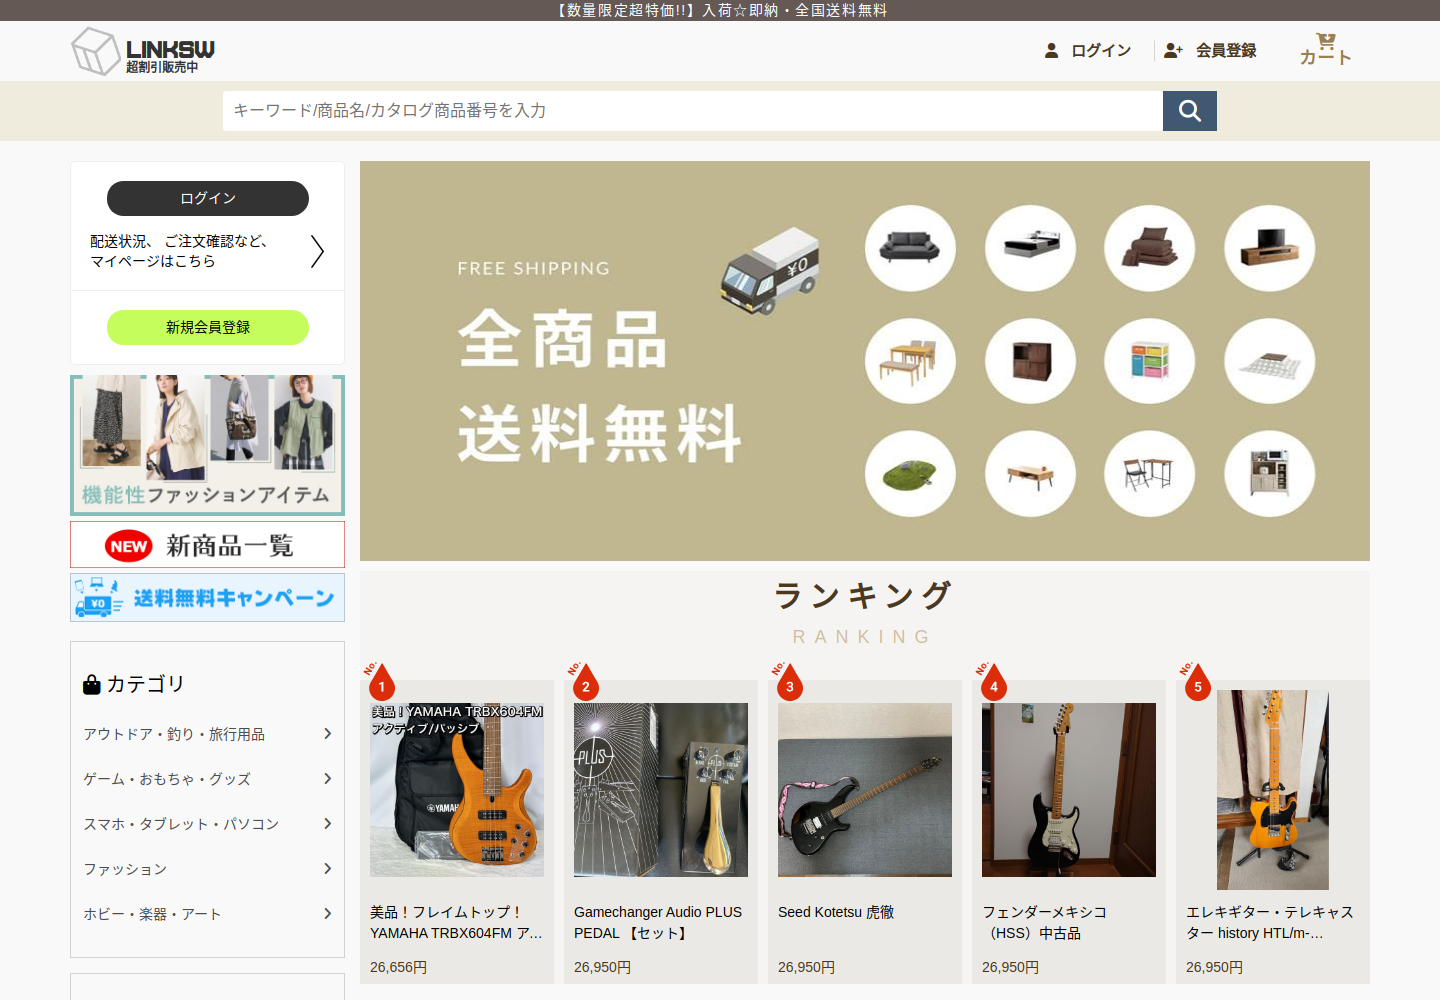Open 新商品一覧 NEW banner

point(207,545)
